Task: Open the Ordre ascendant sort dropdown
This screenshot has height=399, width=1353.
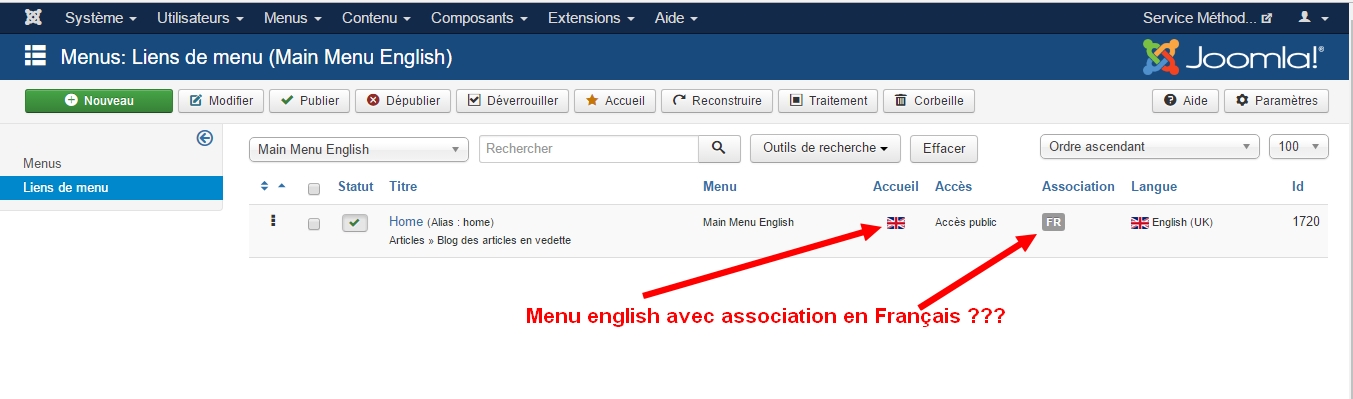Action: pos(1150,147)
